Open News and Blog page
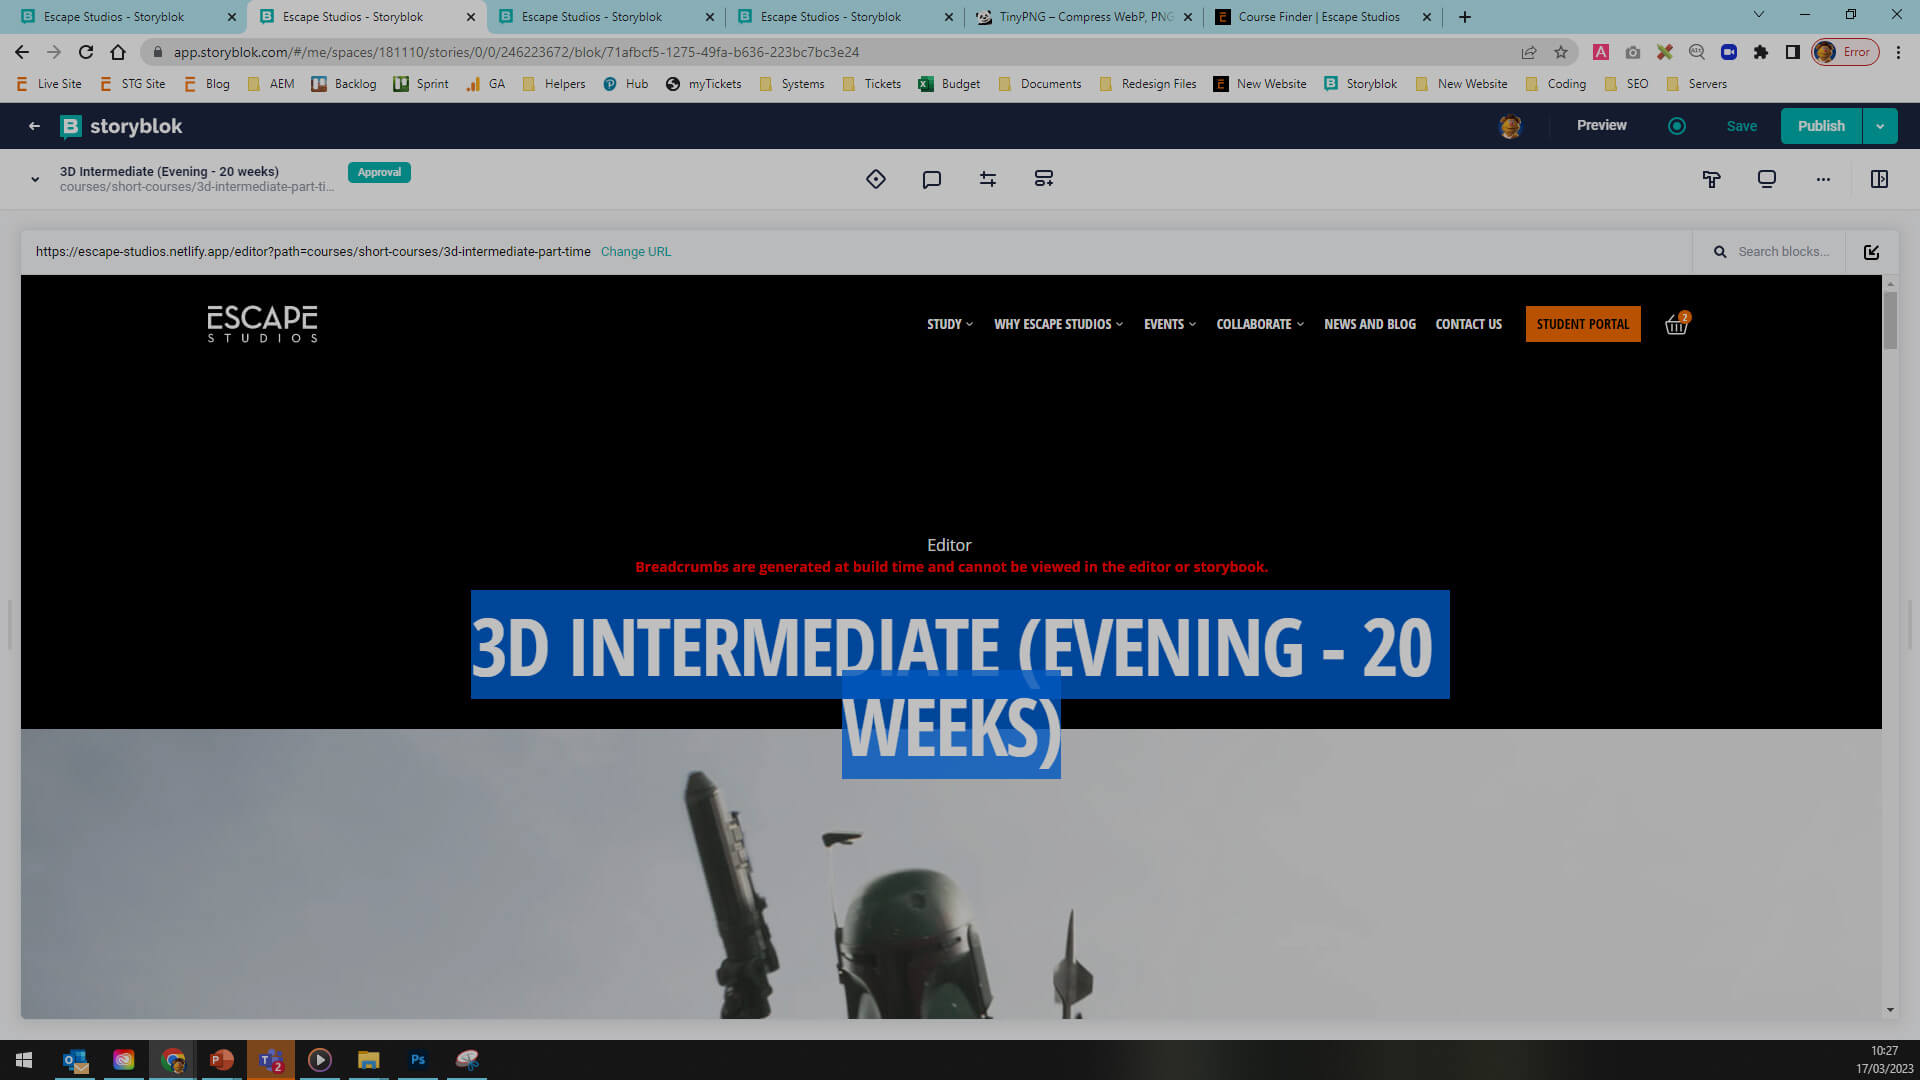The height and width of the screenshot is (1080, 1920). [1370, 324]
